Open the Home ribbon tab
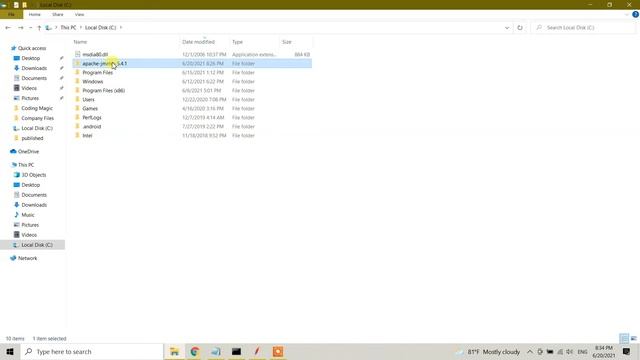Screen dimensions: 640x360 pos(35,14)
